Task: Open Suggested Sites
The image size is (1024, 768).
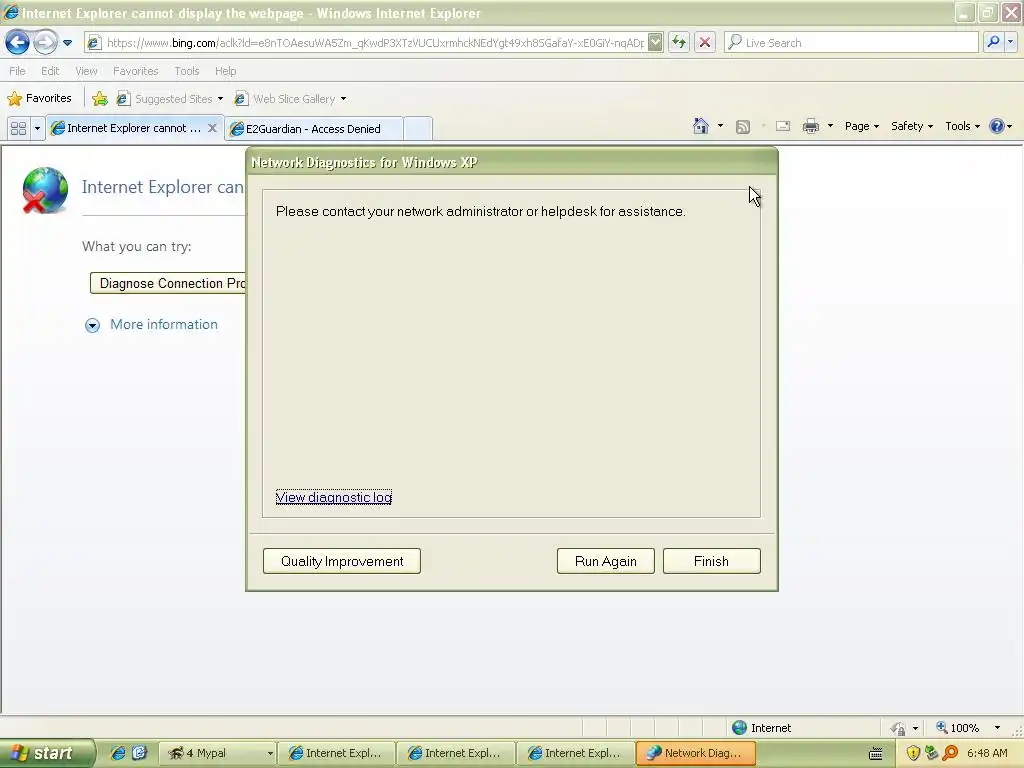Action: click(168, 99)
